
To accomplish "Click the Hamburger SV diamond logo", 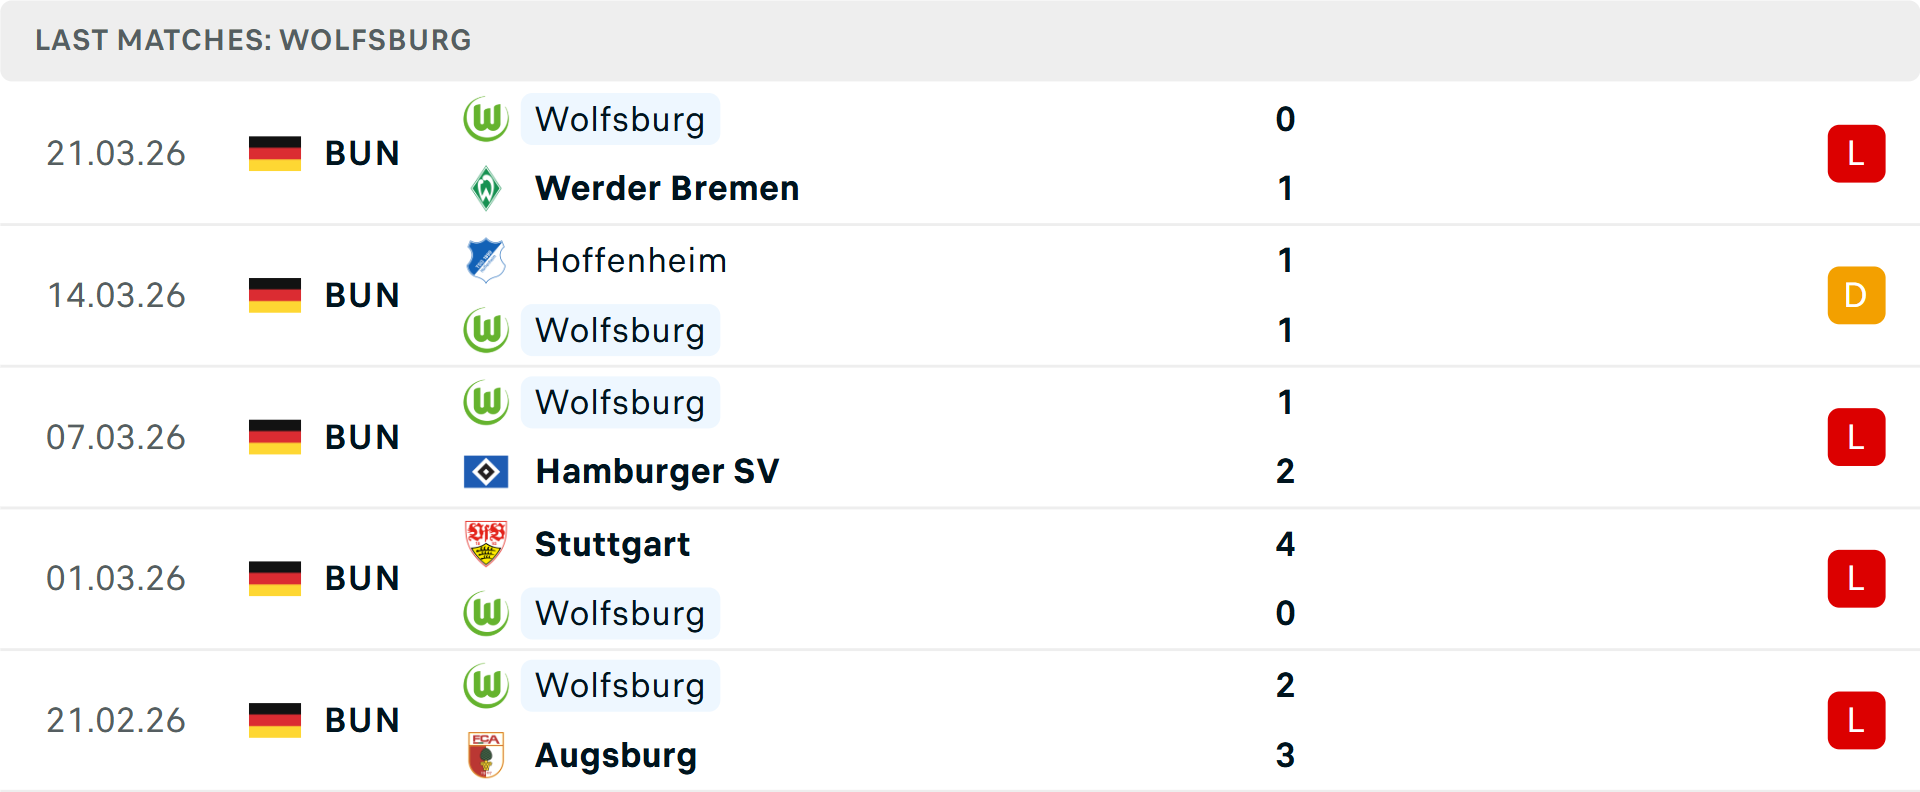I will pyautogui.click(x=486, y=471).
